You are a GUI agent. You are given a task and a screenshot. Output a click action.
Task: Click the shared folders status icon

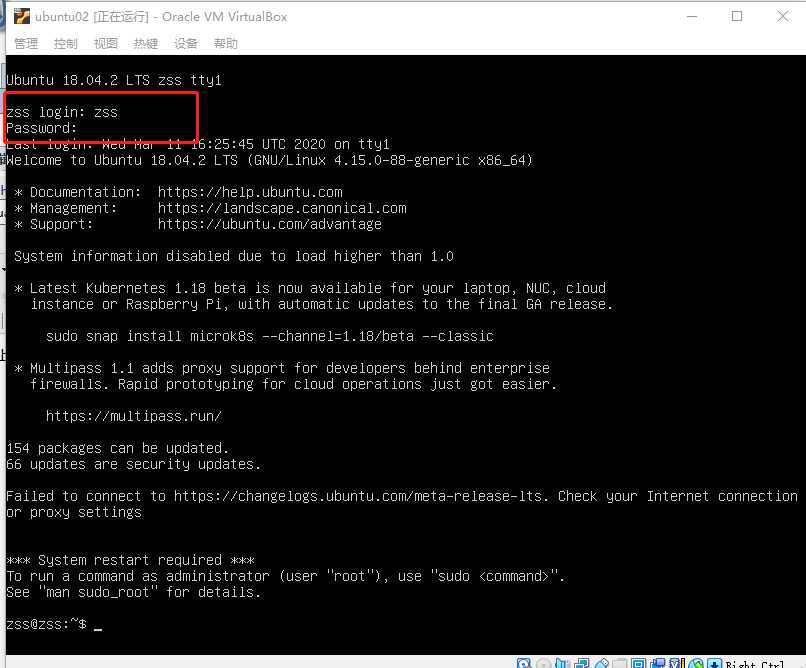(619, 663)
